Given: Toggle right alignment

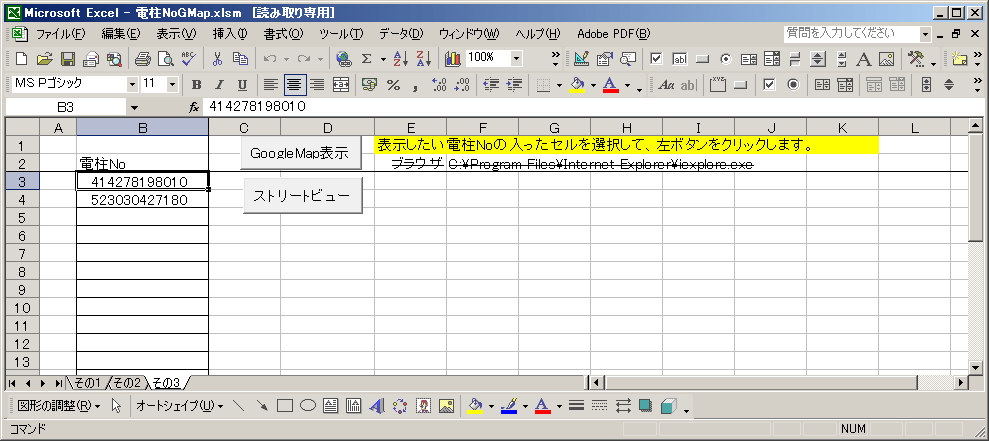Looking at the screenshot, I should click(317, 85).
